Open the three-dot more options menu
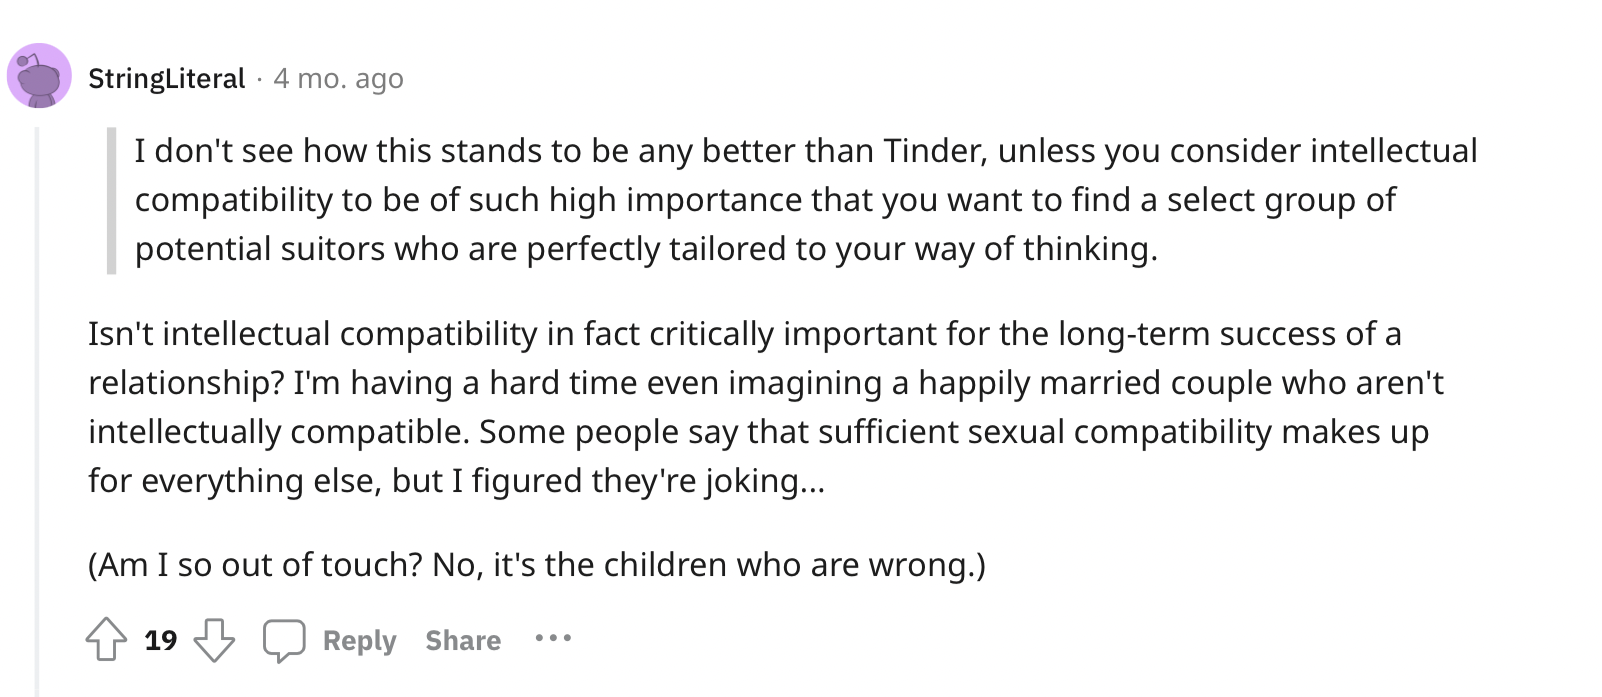1602x697 pixels. click(x=553, y=638)
